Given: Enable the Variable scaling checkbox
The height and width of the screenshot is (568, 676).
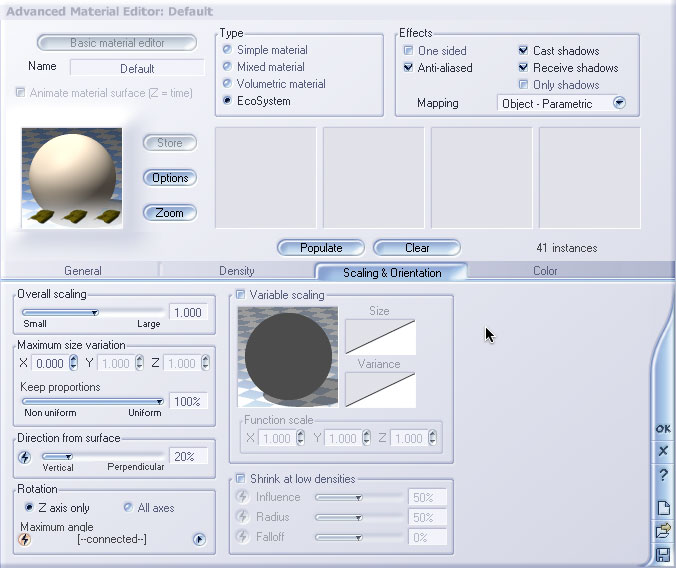Looking at the screenshot, I should (x=240, y=295).
